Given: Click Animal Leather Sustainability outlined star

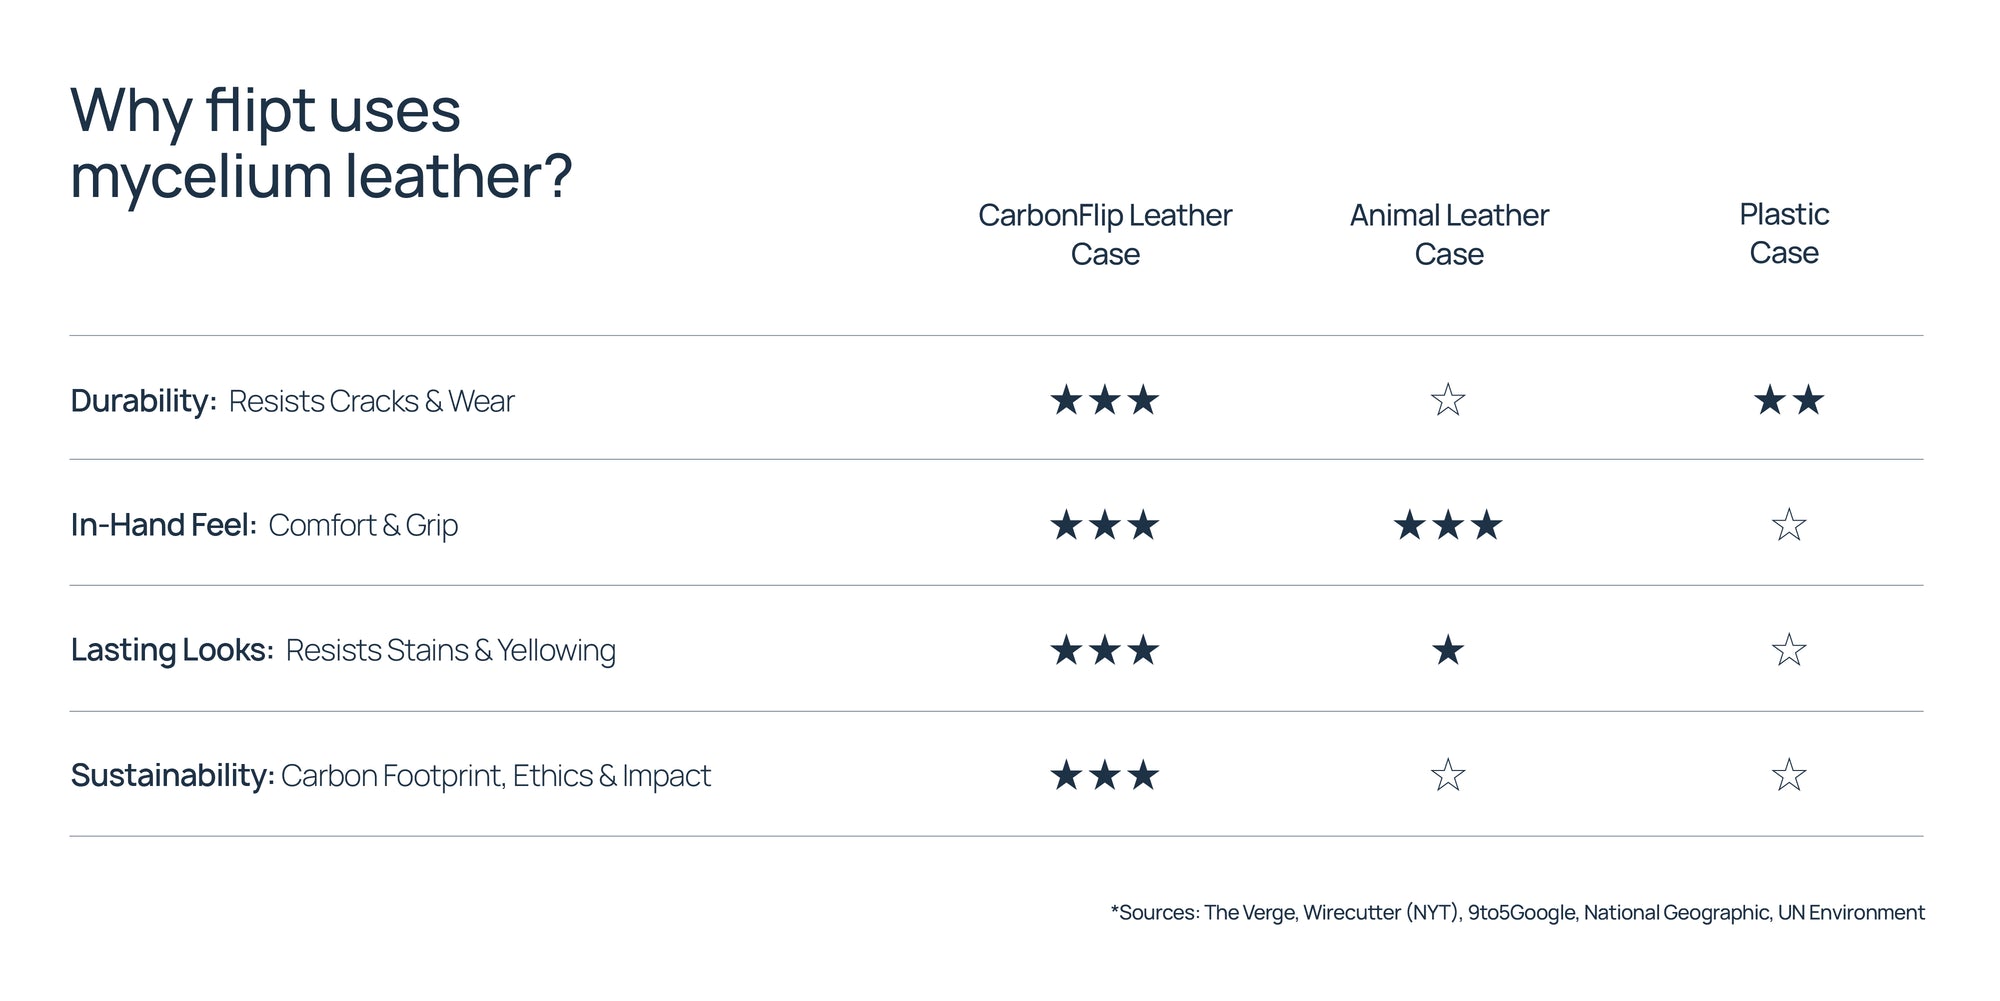Looking at the screenshot, I should 1448,775.
